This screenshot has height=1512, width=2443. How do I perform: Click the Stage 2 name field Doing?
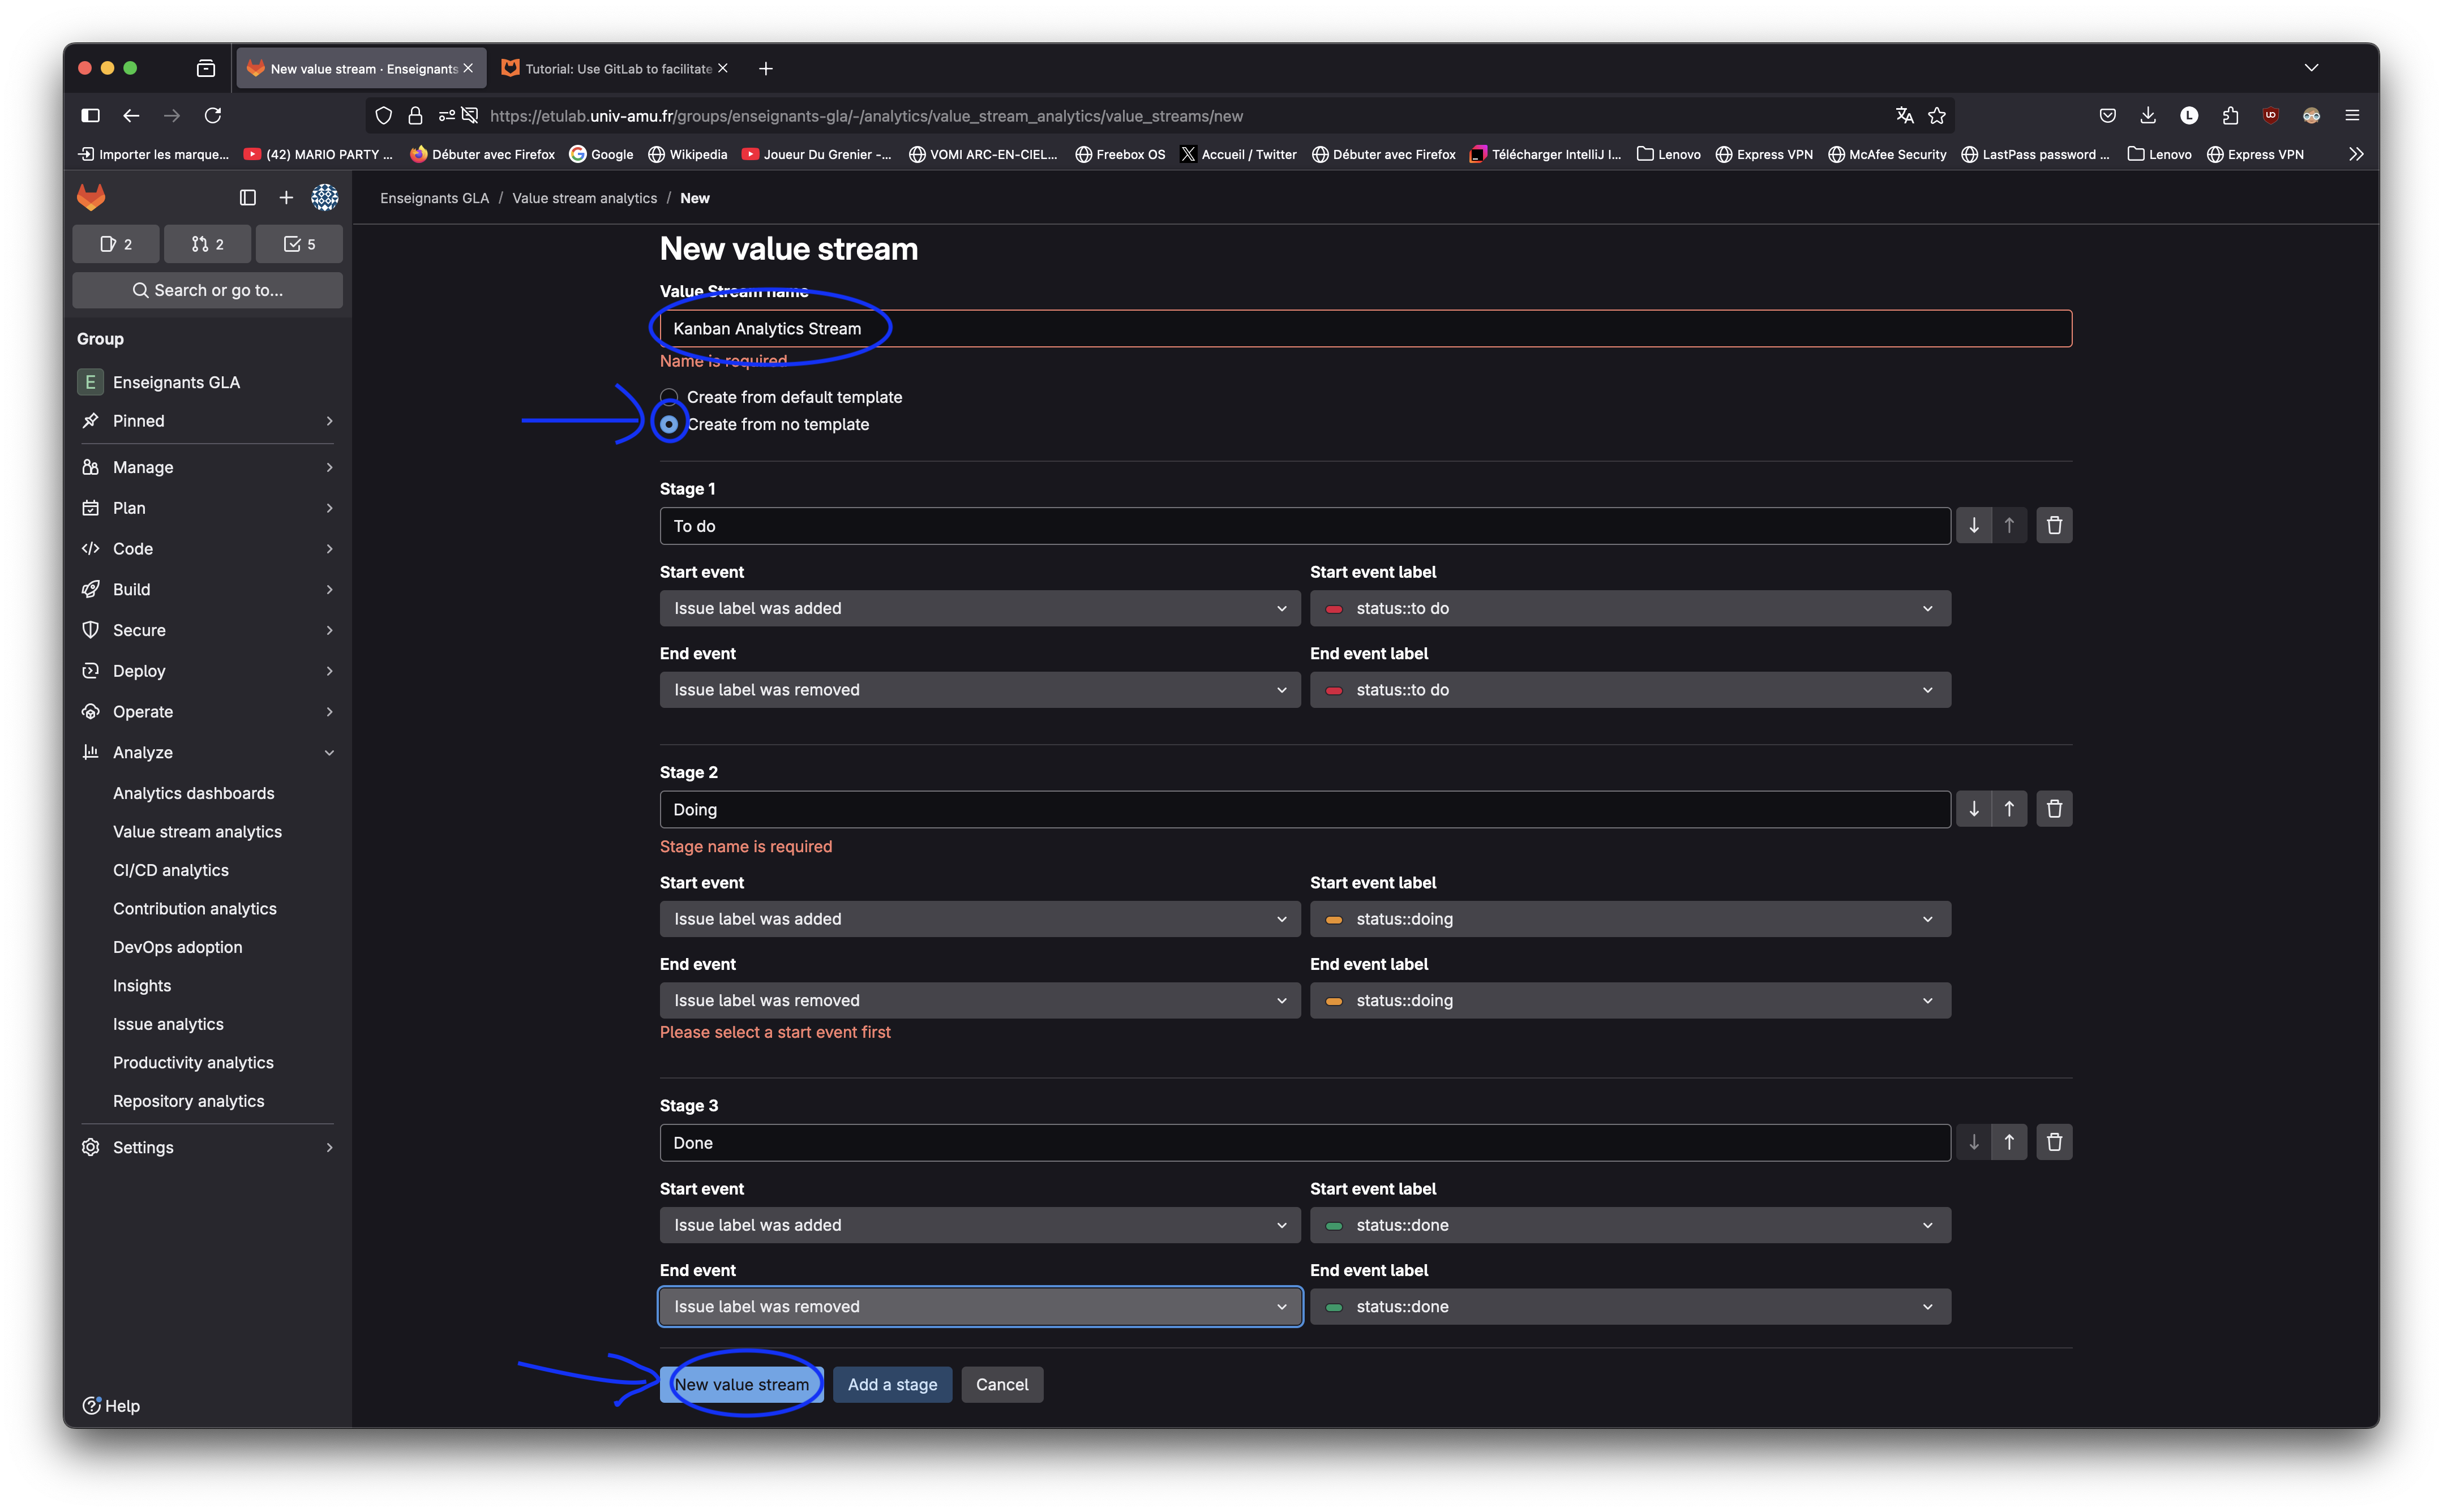pos(1305,809)
